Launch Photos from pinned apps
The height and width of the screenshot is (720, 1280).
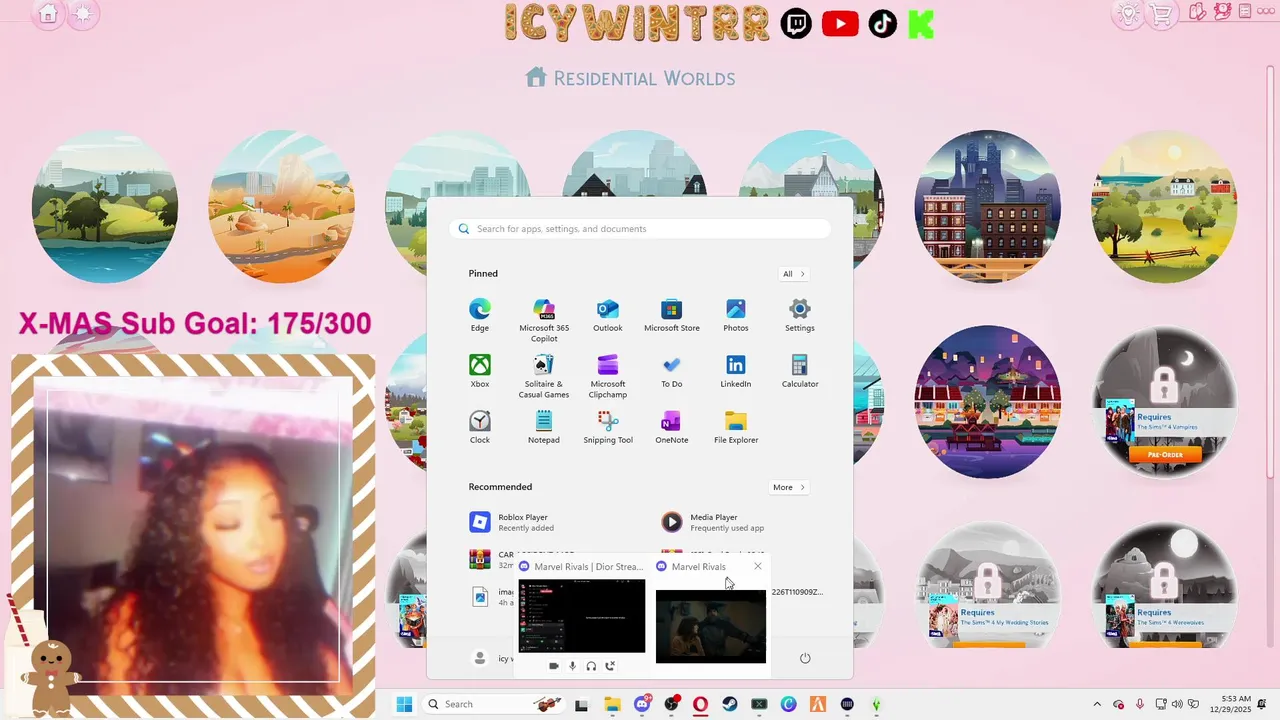coord(736,315)
